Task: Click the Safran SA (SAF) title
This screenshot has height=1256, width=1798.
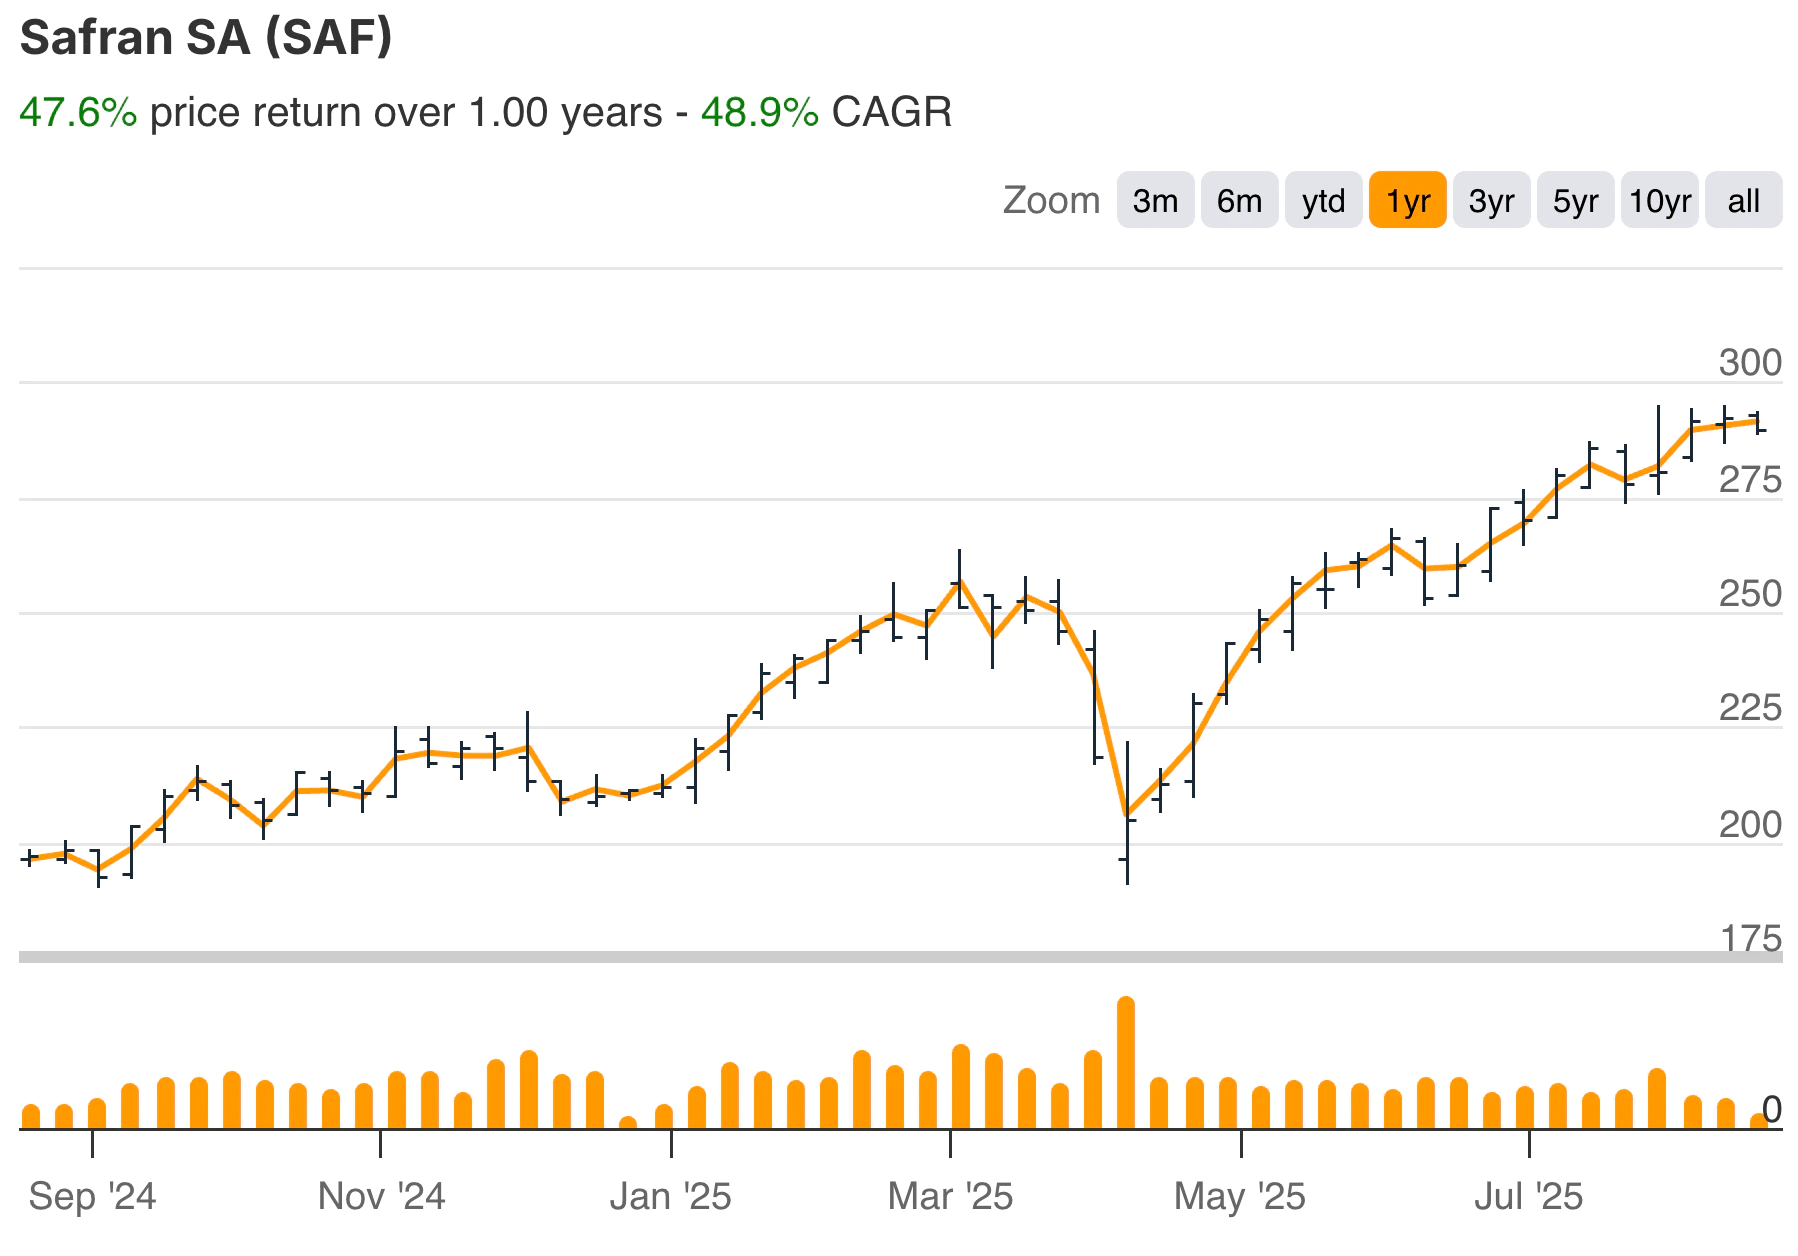Action: coord(206,38)
